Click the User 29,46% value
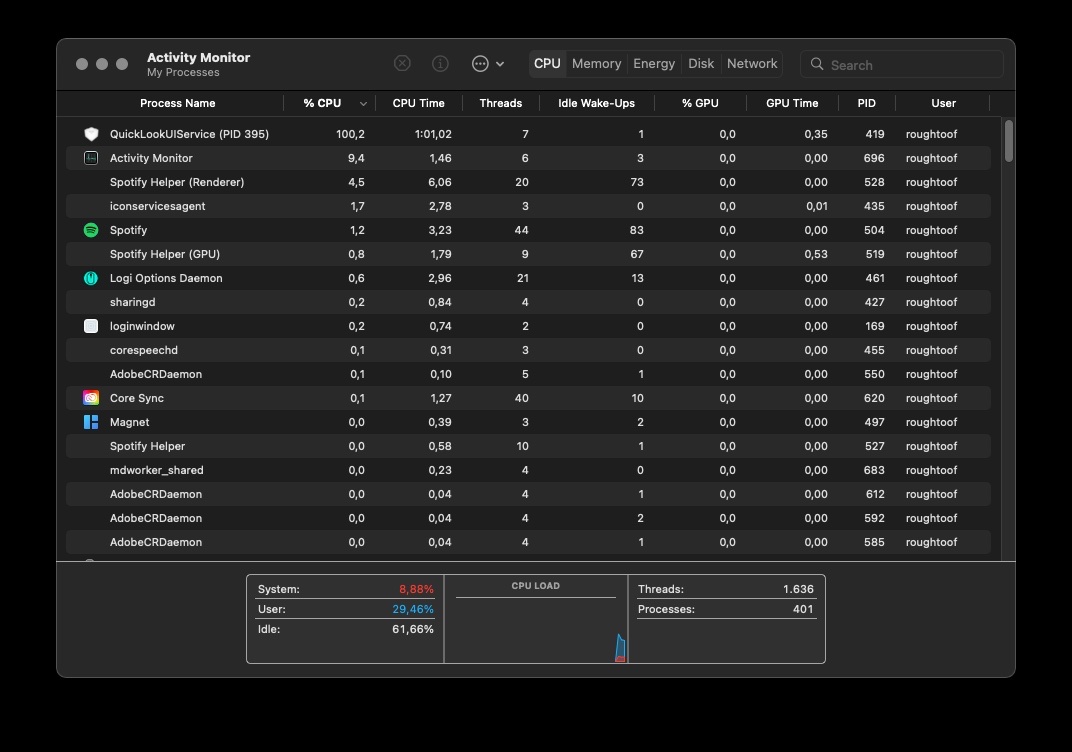This screenshot has width=1072, height=752. click(x=413, y=609)
